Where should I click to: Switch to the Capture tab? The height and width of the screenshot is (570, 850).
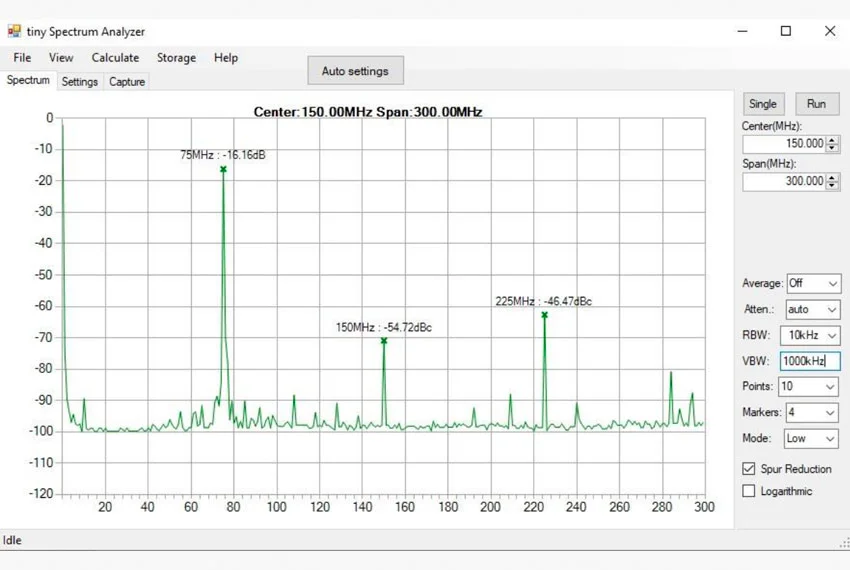coord(127,82)
